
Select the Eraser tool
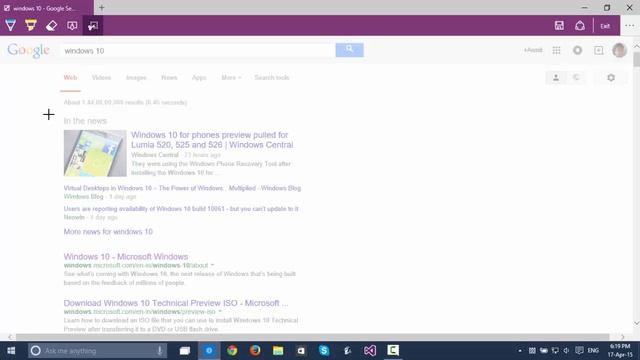[x=51, y=26]
